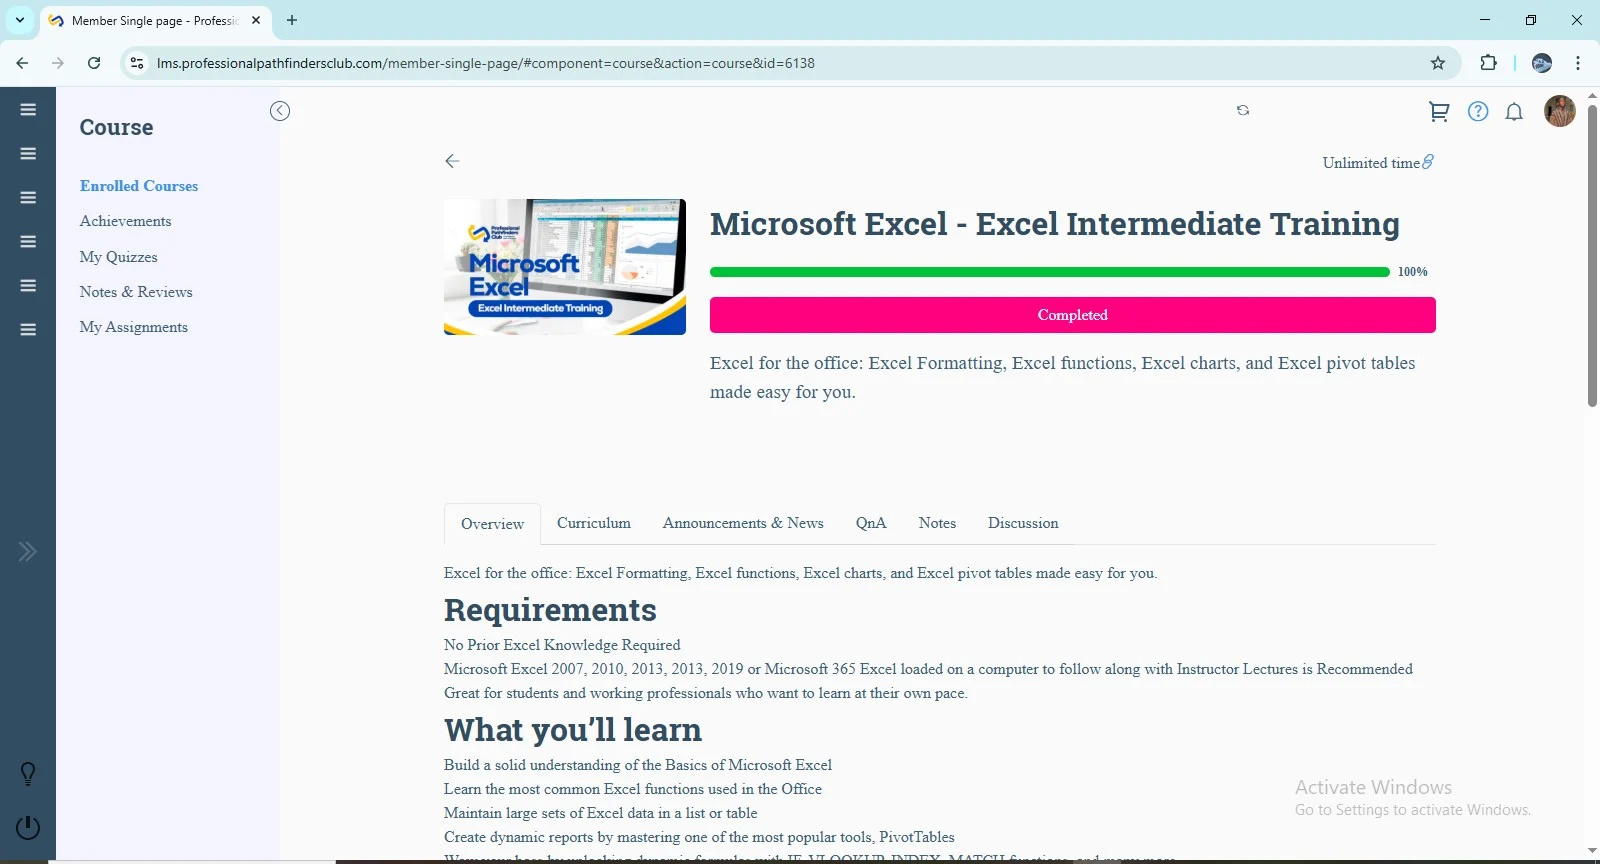Click the second hamburger icon in dark sidebar
The image size is (1600, 864).
[28, 153]
